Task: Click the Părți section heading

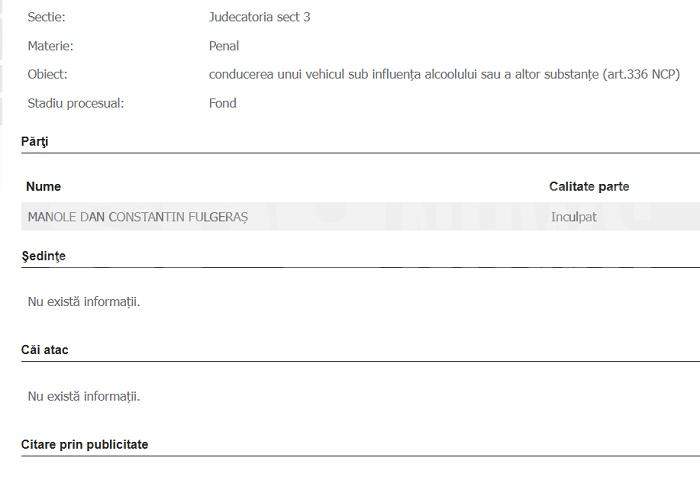Action: (35, 142)
